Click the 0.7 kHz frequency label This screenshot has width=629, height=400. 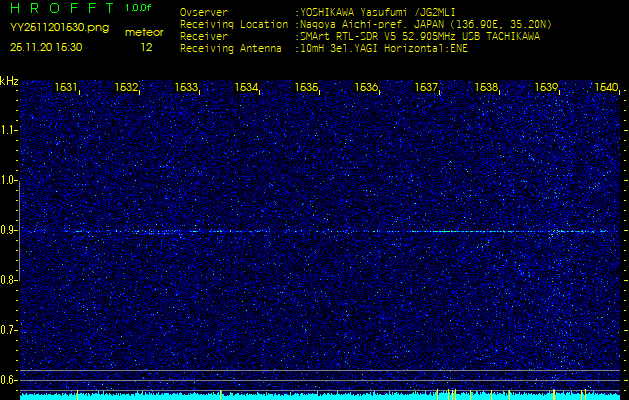coord(9,330)
